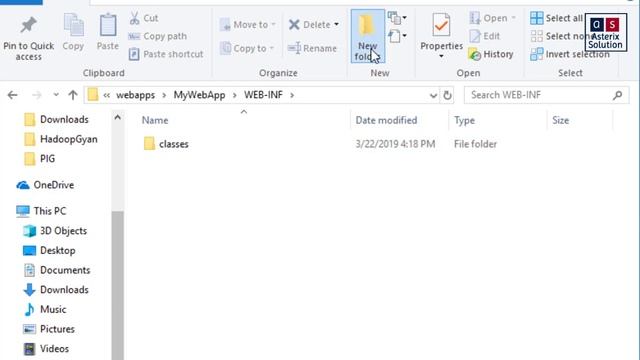Open the Move to dropdown
Image resolution: width=640 pixels, height=360 pixels.
tap(248, 24)
